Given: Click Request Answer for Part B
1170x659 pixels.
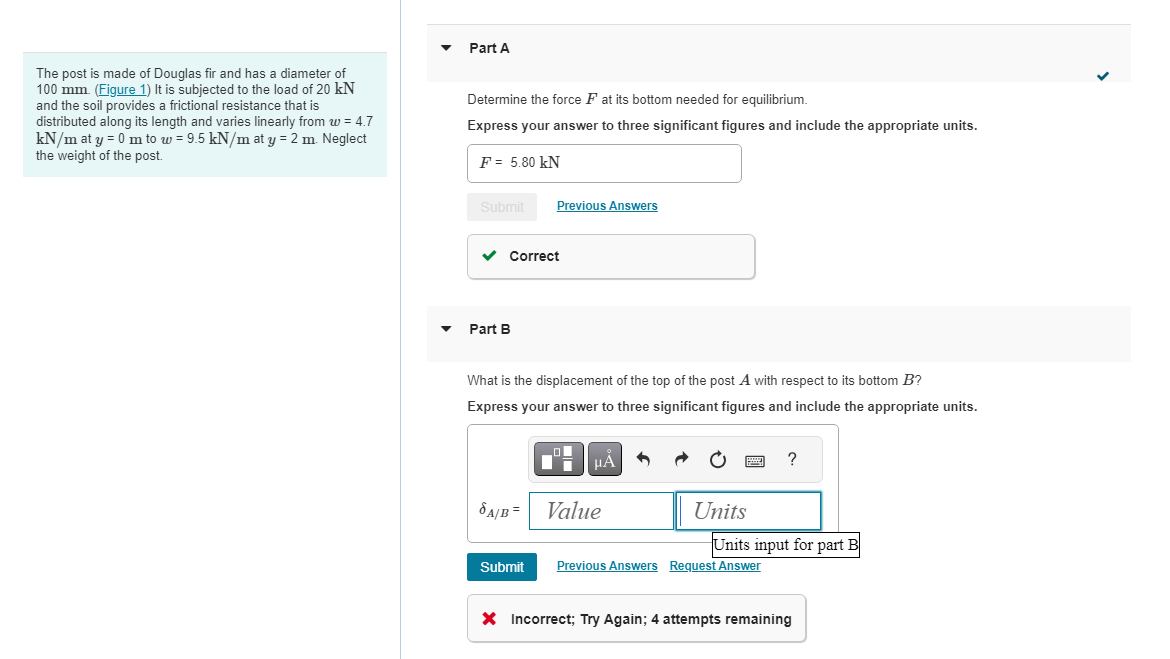Looking at the screenshot, I should point(714,566).
